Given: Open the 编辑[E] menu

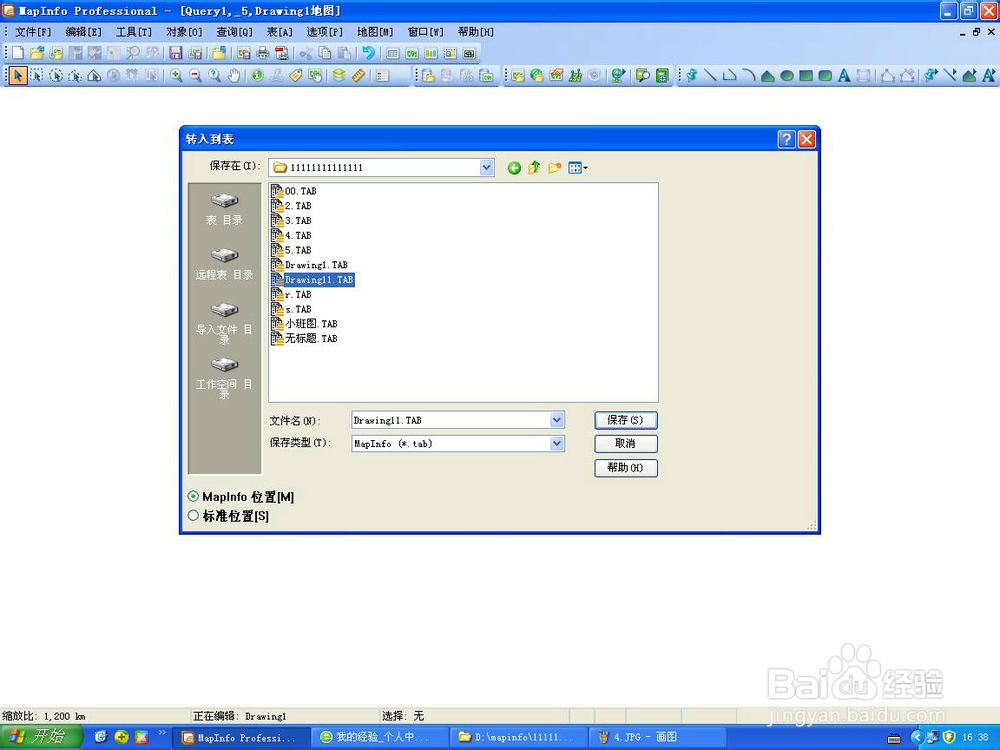Looking at the screenshot, I should (84, 32).
